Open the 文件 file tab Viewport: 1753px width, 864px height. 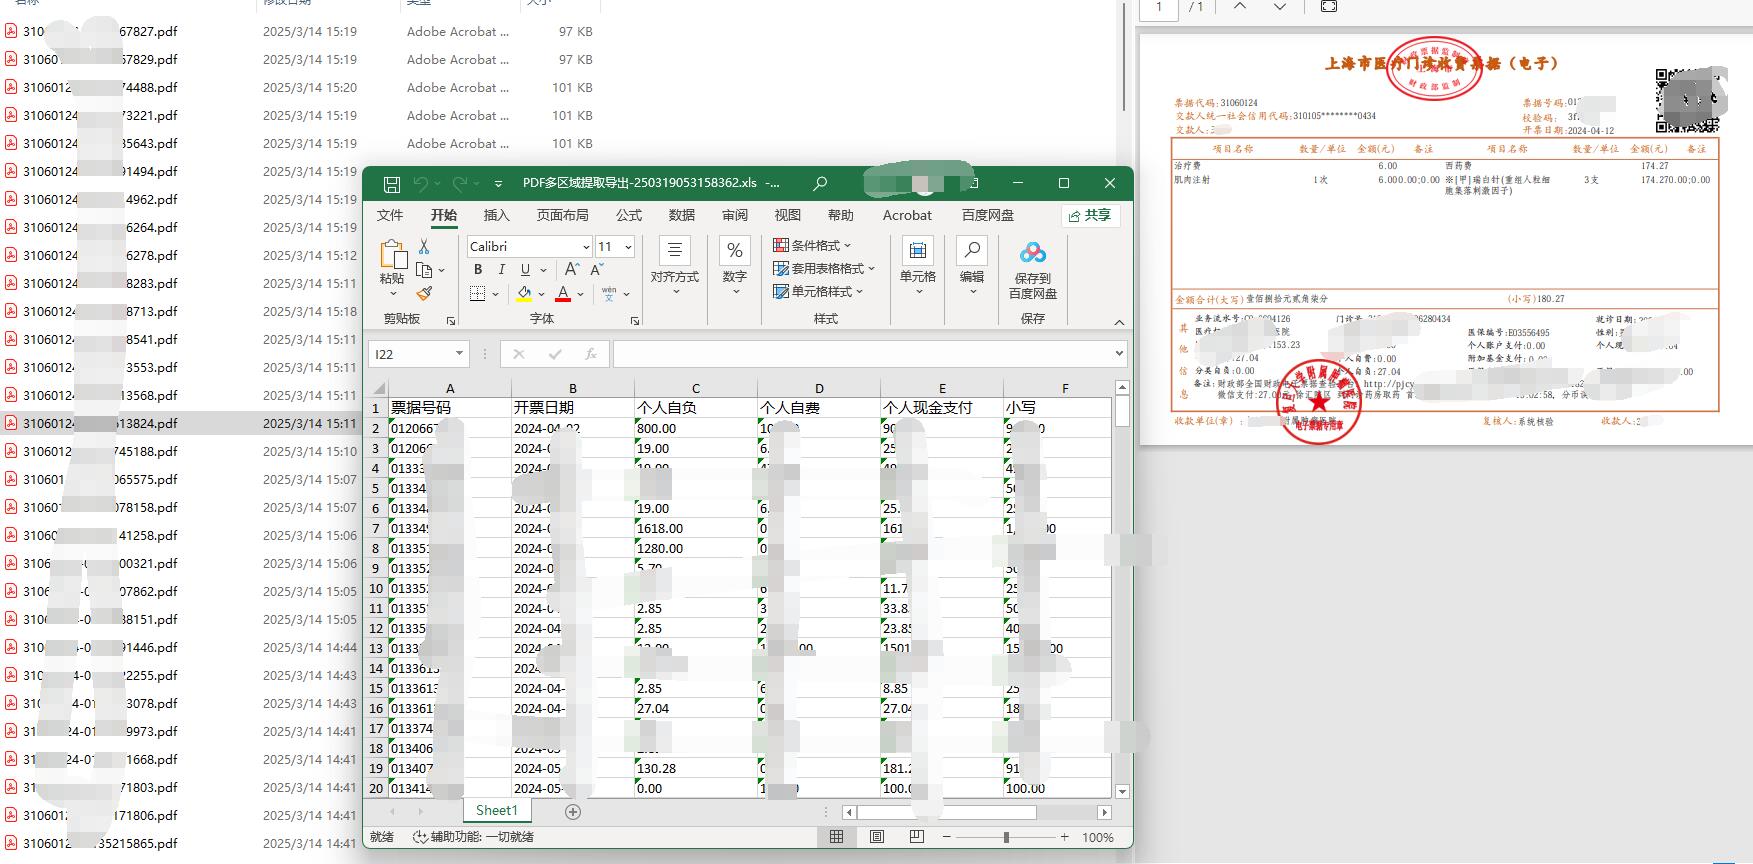tap(390, 215)
